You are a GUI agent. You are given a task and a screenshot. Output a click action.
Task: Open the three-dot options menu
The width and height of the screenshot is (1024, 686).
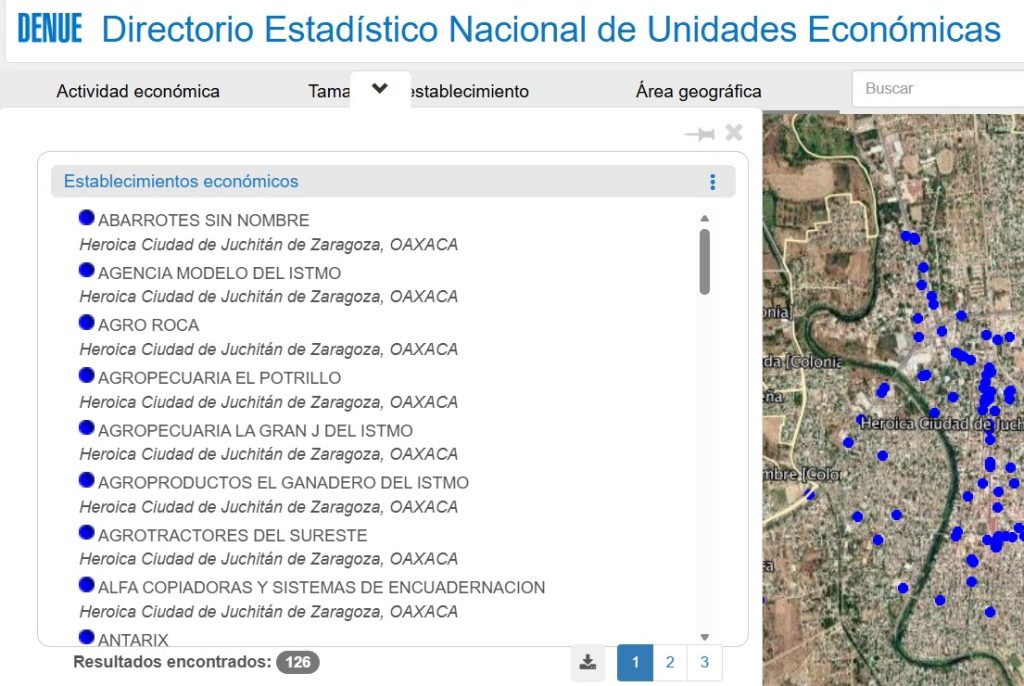coord(712,182)
